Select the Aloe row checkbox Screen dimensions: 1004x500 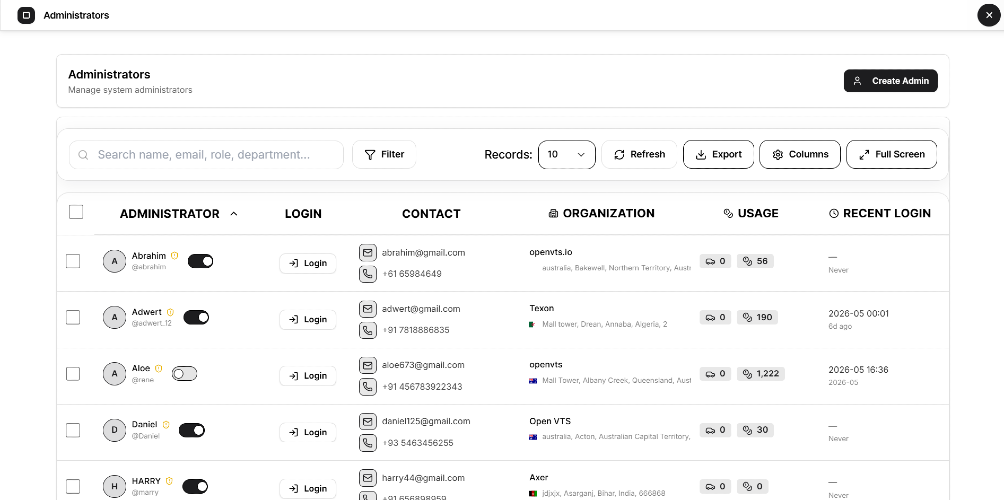(x=73, y=374)
